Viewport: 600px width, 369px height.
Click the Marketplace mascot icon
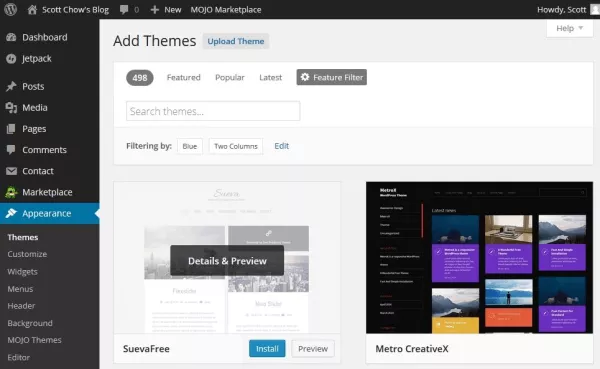coord(11,192)
